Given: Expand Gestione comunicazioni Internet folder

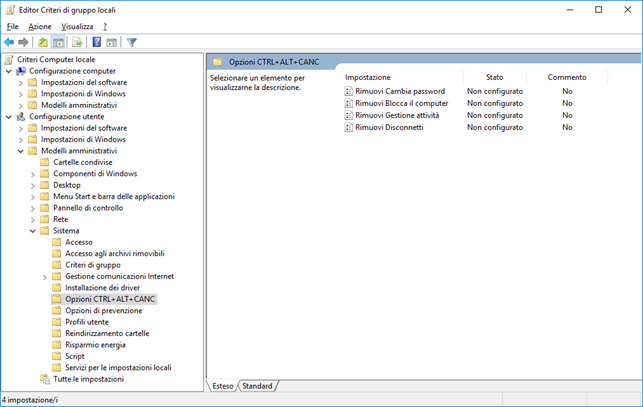Looking at the screenshot, I should 45,277.
